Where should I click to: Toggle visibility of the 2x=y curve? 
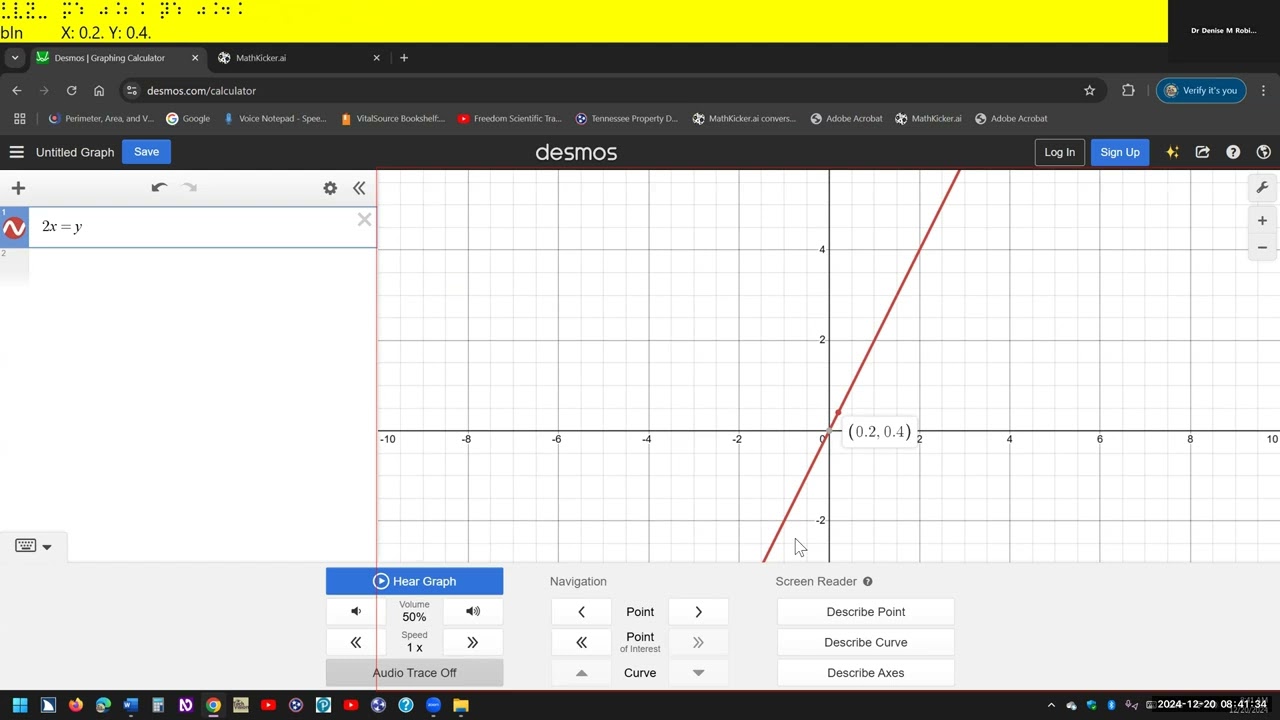click(14, 229)
